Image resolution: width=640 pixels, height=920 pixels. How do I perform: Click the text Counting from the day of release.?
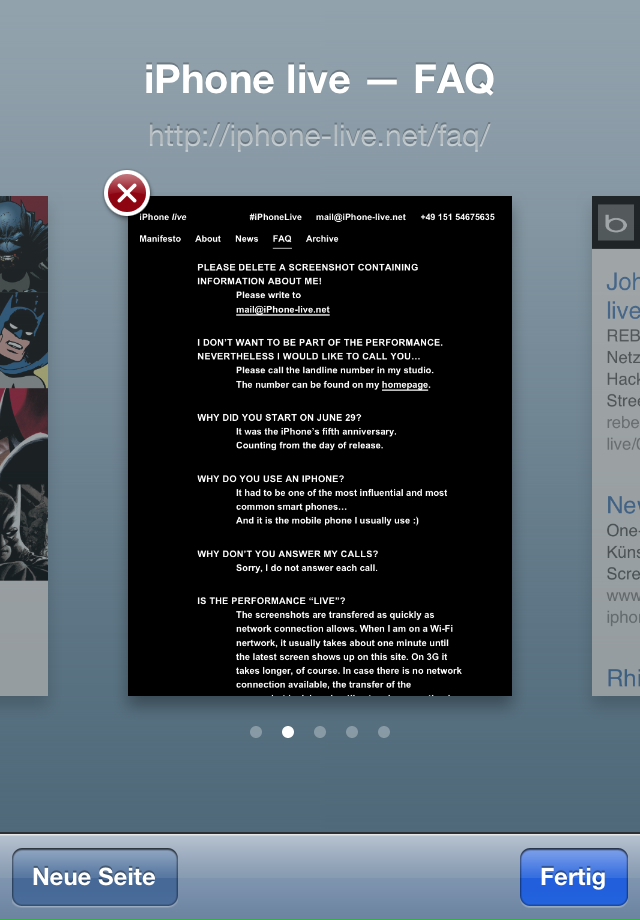pos(310,445)
